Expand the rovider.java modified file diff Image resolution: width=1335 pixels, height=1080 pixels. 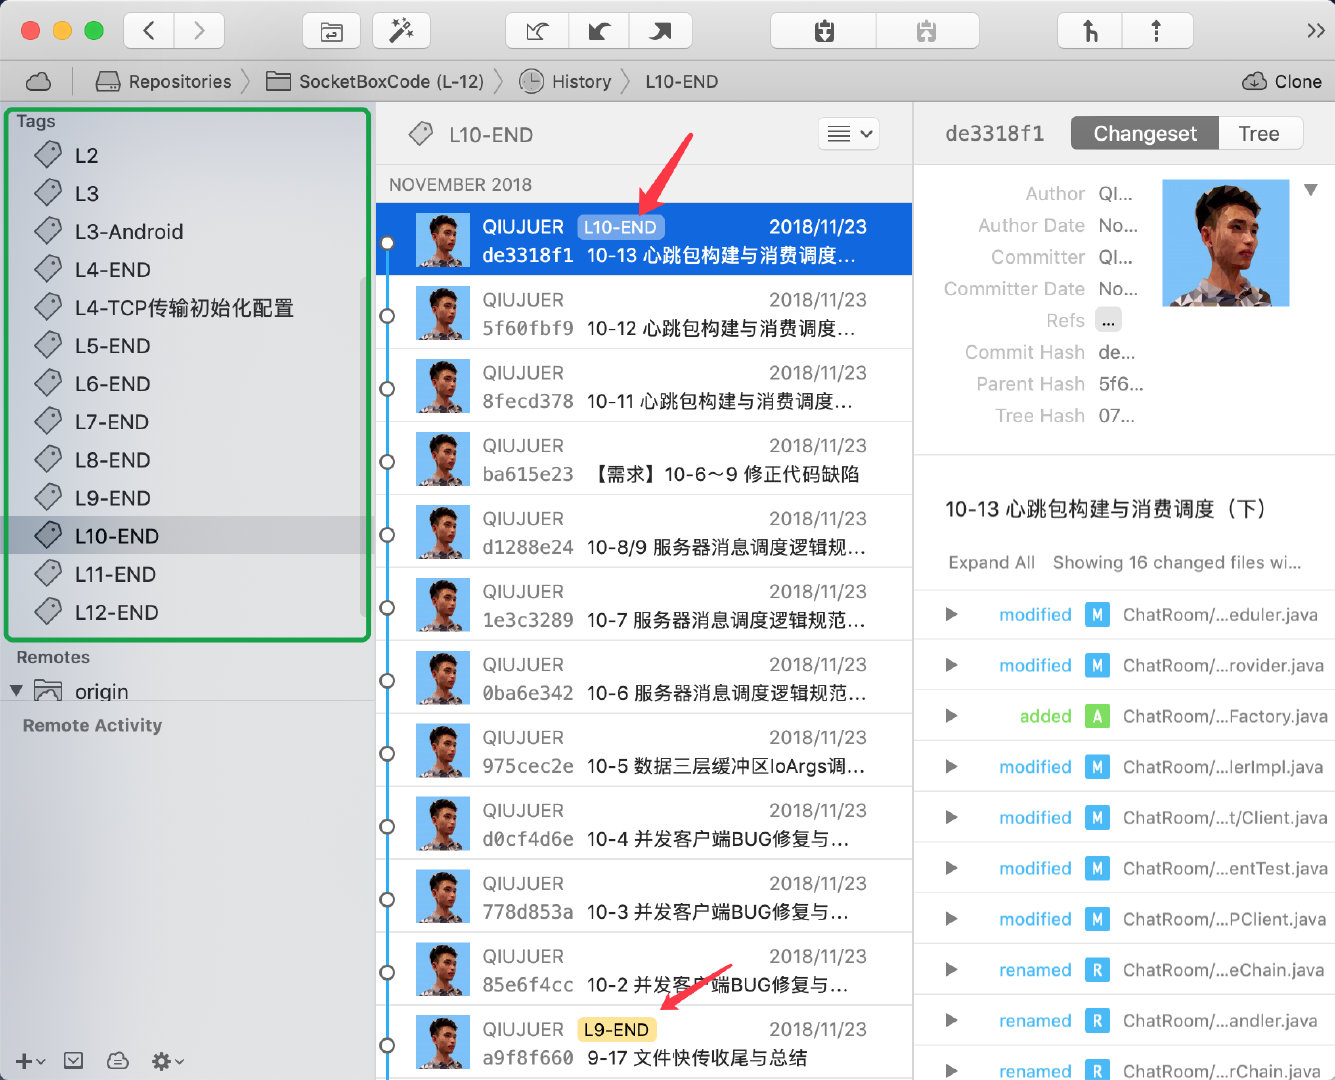(951, 665)
